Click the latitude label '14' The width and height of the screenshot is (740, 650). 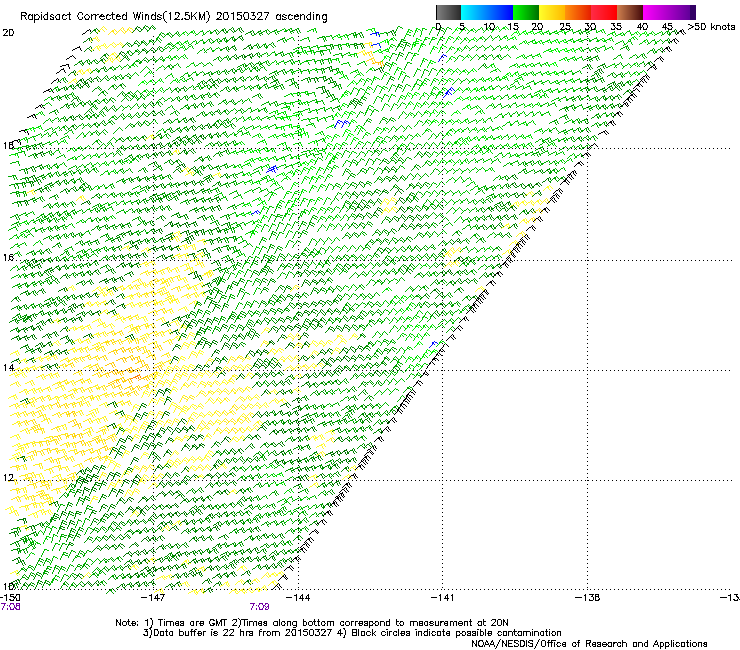(8, 367)
